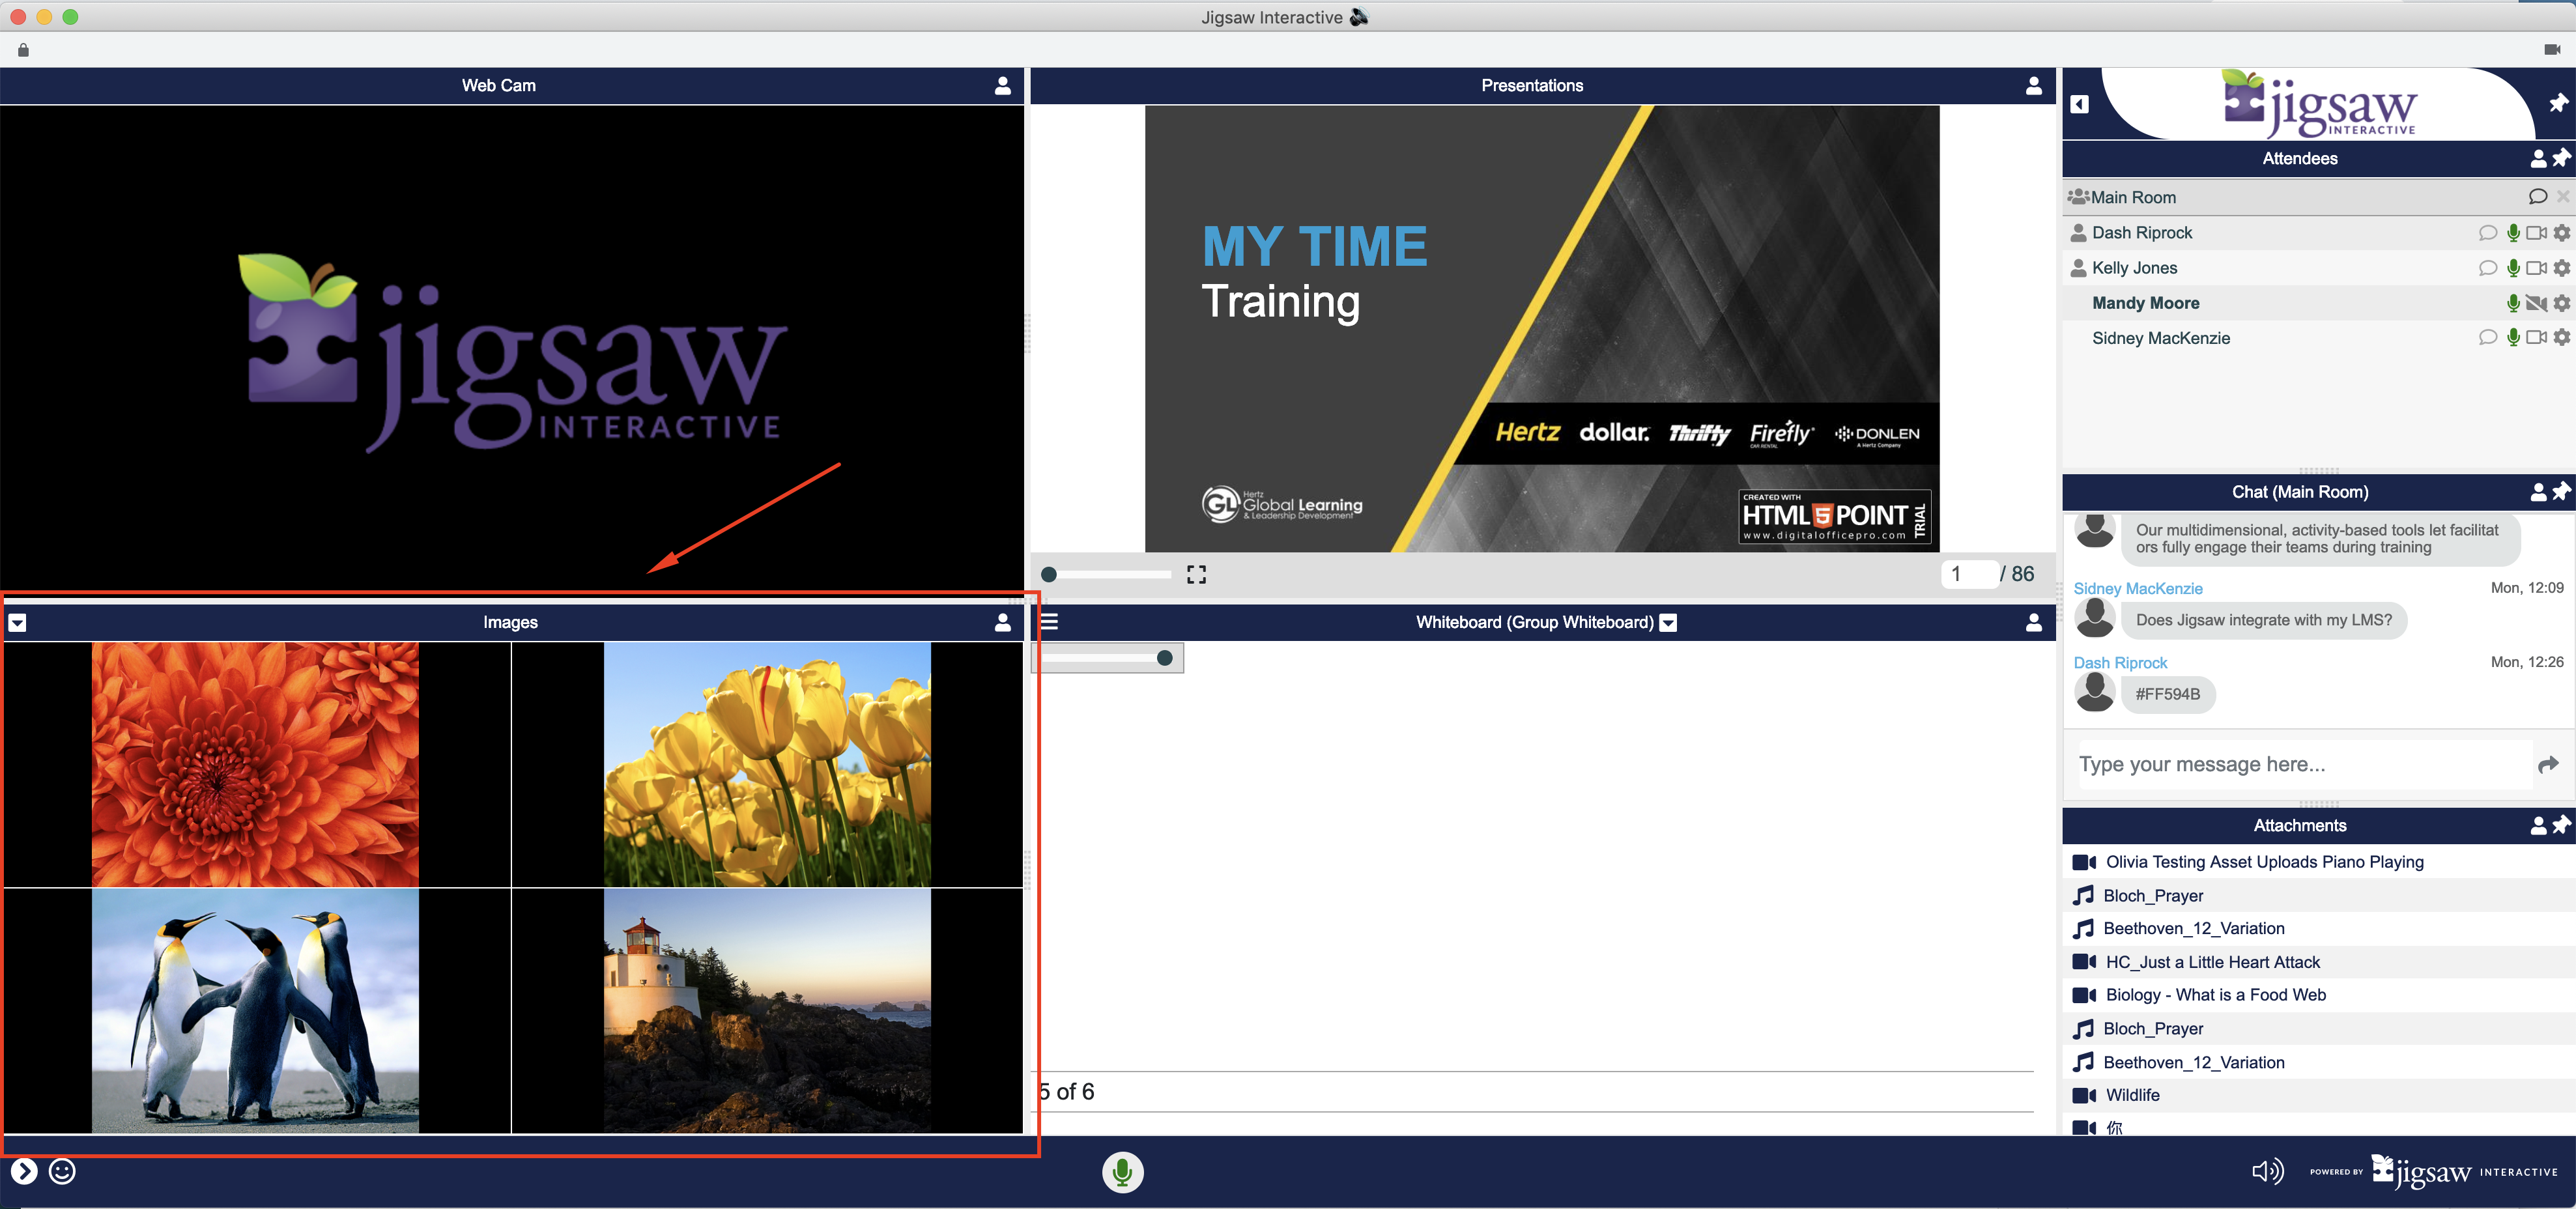Viewport: 2576px width, 1209px height.
Task: Mute Sidney MacKenzie's microphone
Action: [2513, 338]
